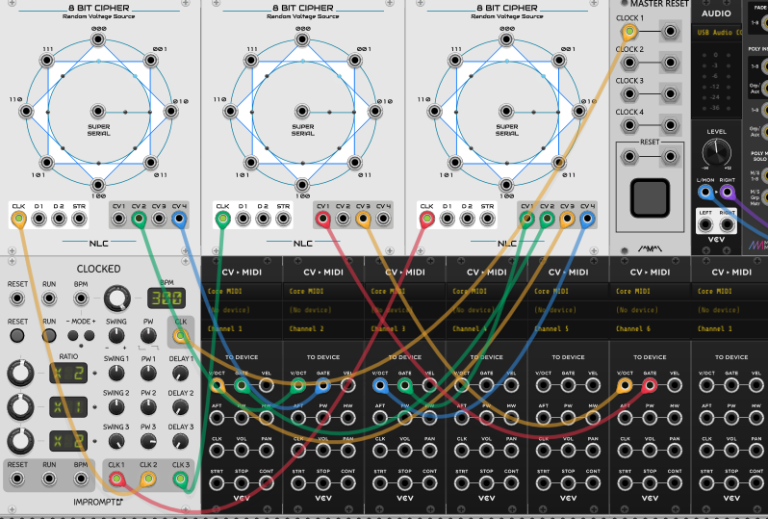
Task: Click the 110 jack on leftmost 8 Bit Cipher
Action: [26, 111]
